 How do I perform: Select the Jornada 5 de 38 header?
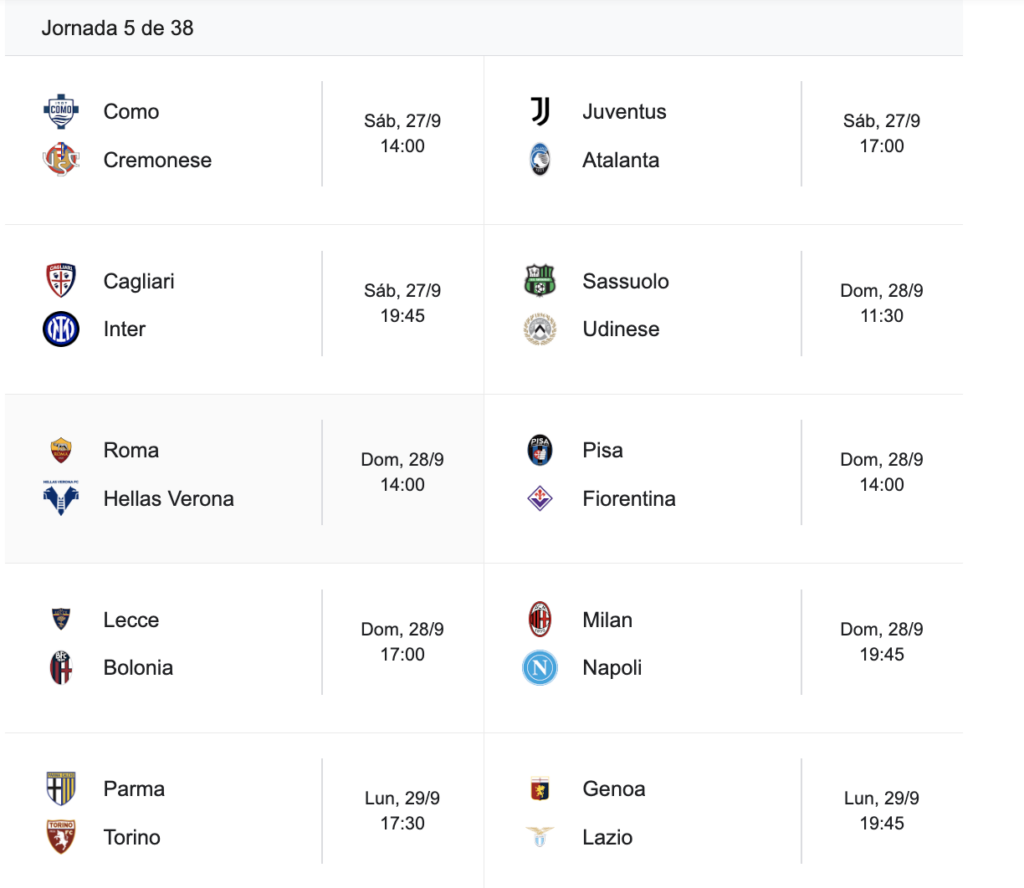(118, 28)
